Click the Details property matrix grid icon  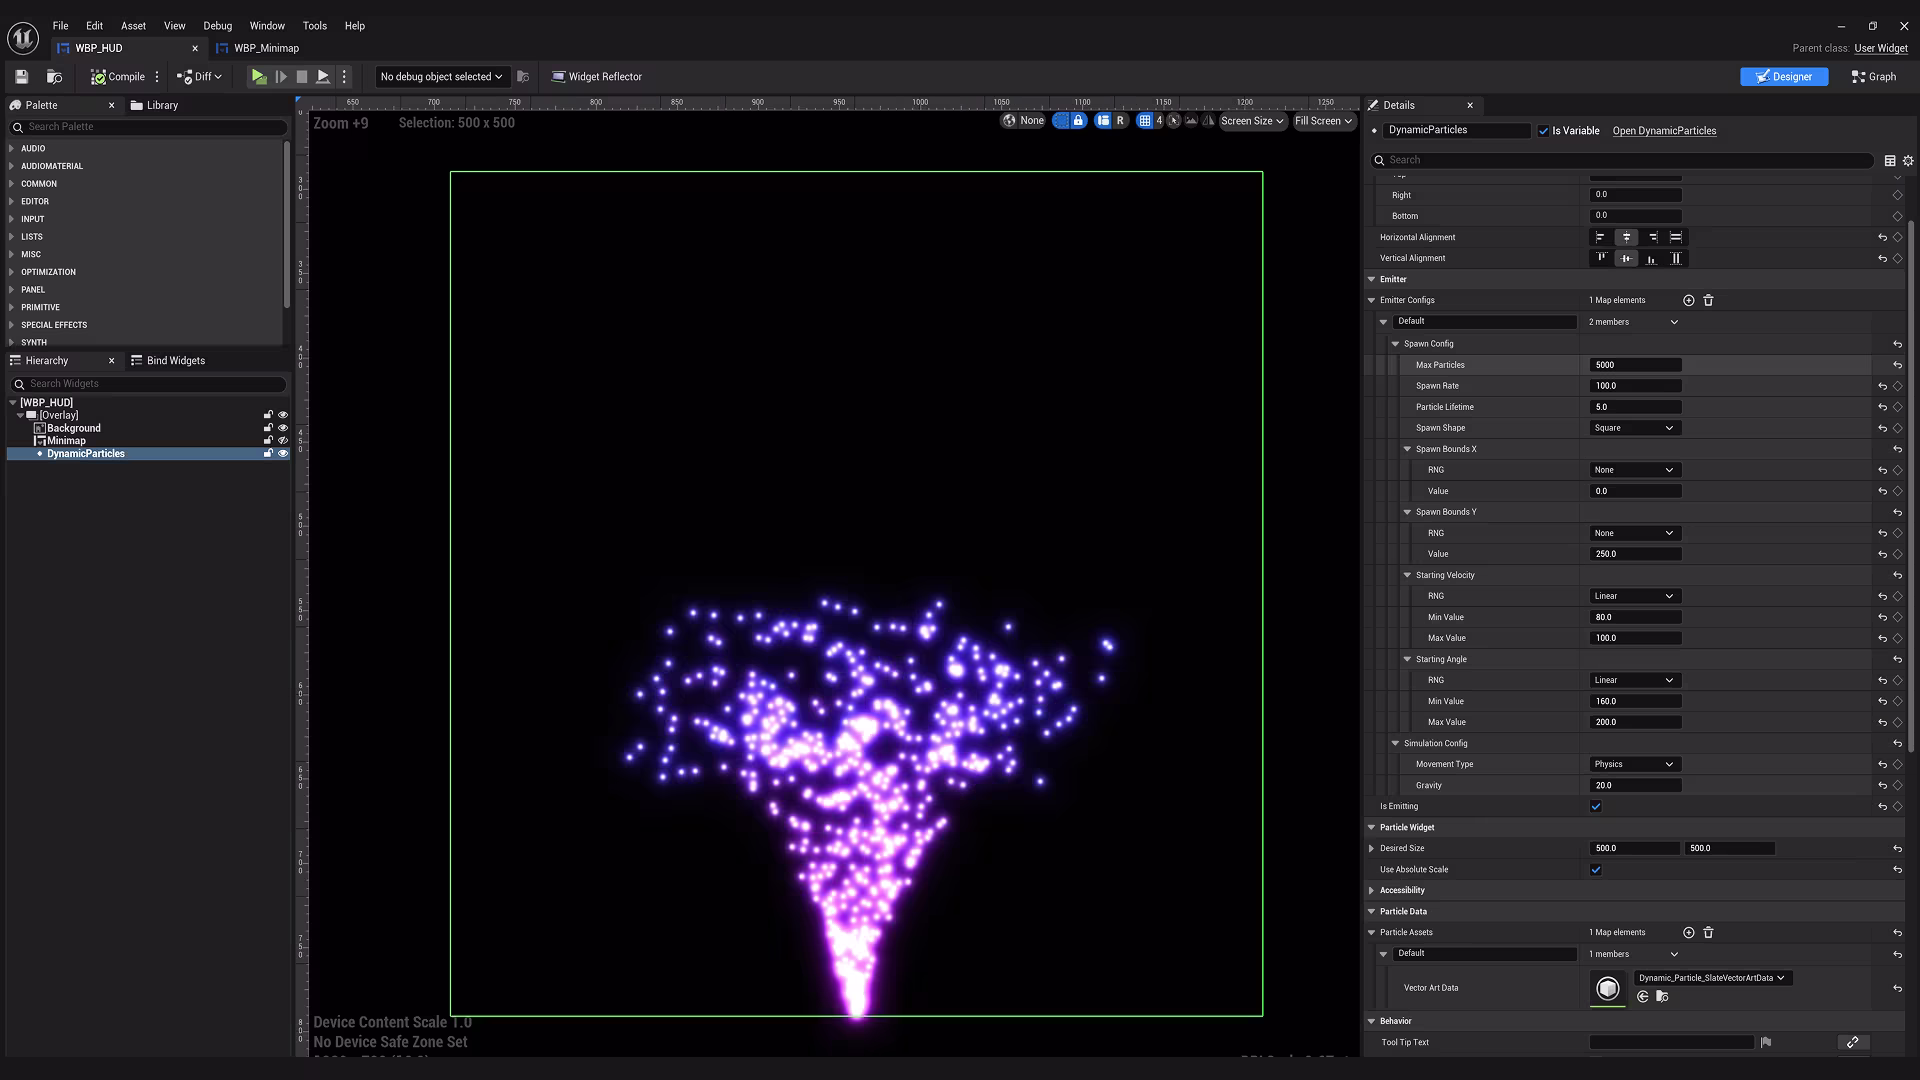click(x=1890, y=160)
